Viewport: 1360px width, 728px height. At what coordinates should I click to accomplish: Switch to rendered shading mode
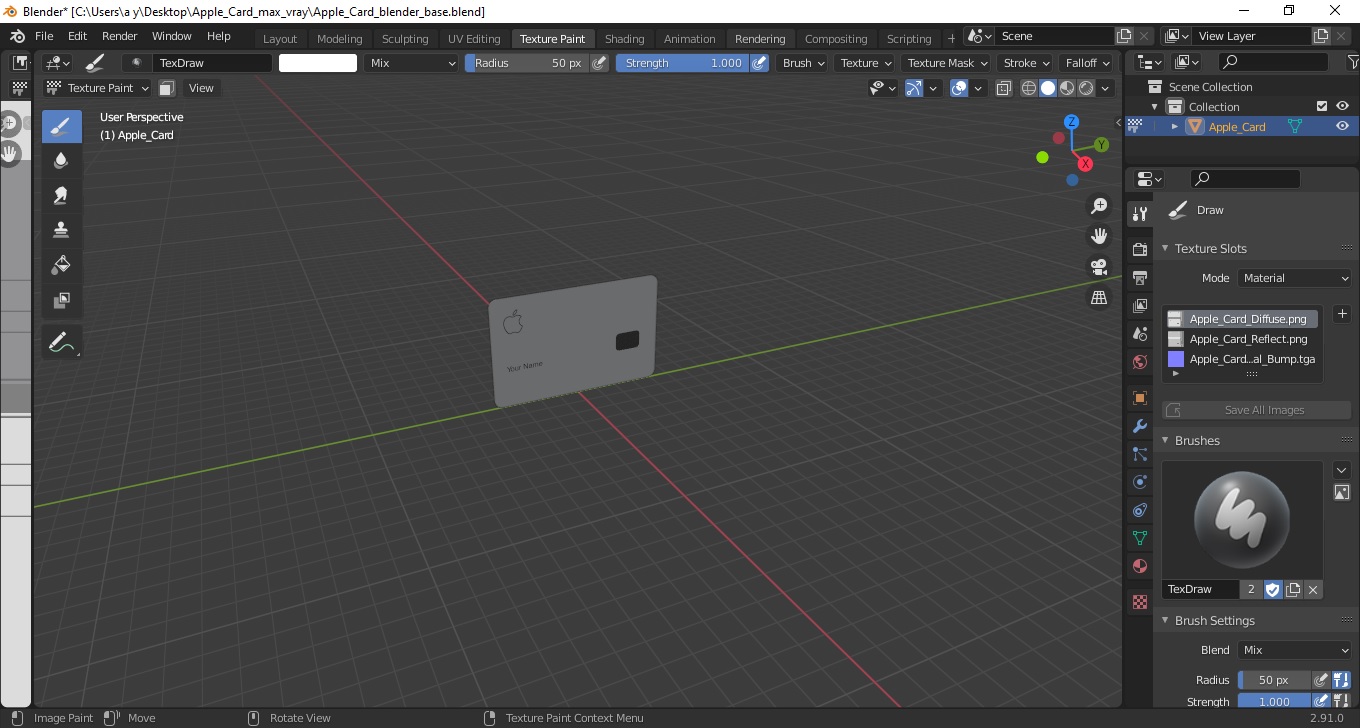tap(1086, 88)
